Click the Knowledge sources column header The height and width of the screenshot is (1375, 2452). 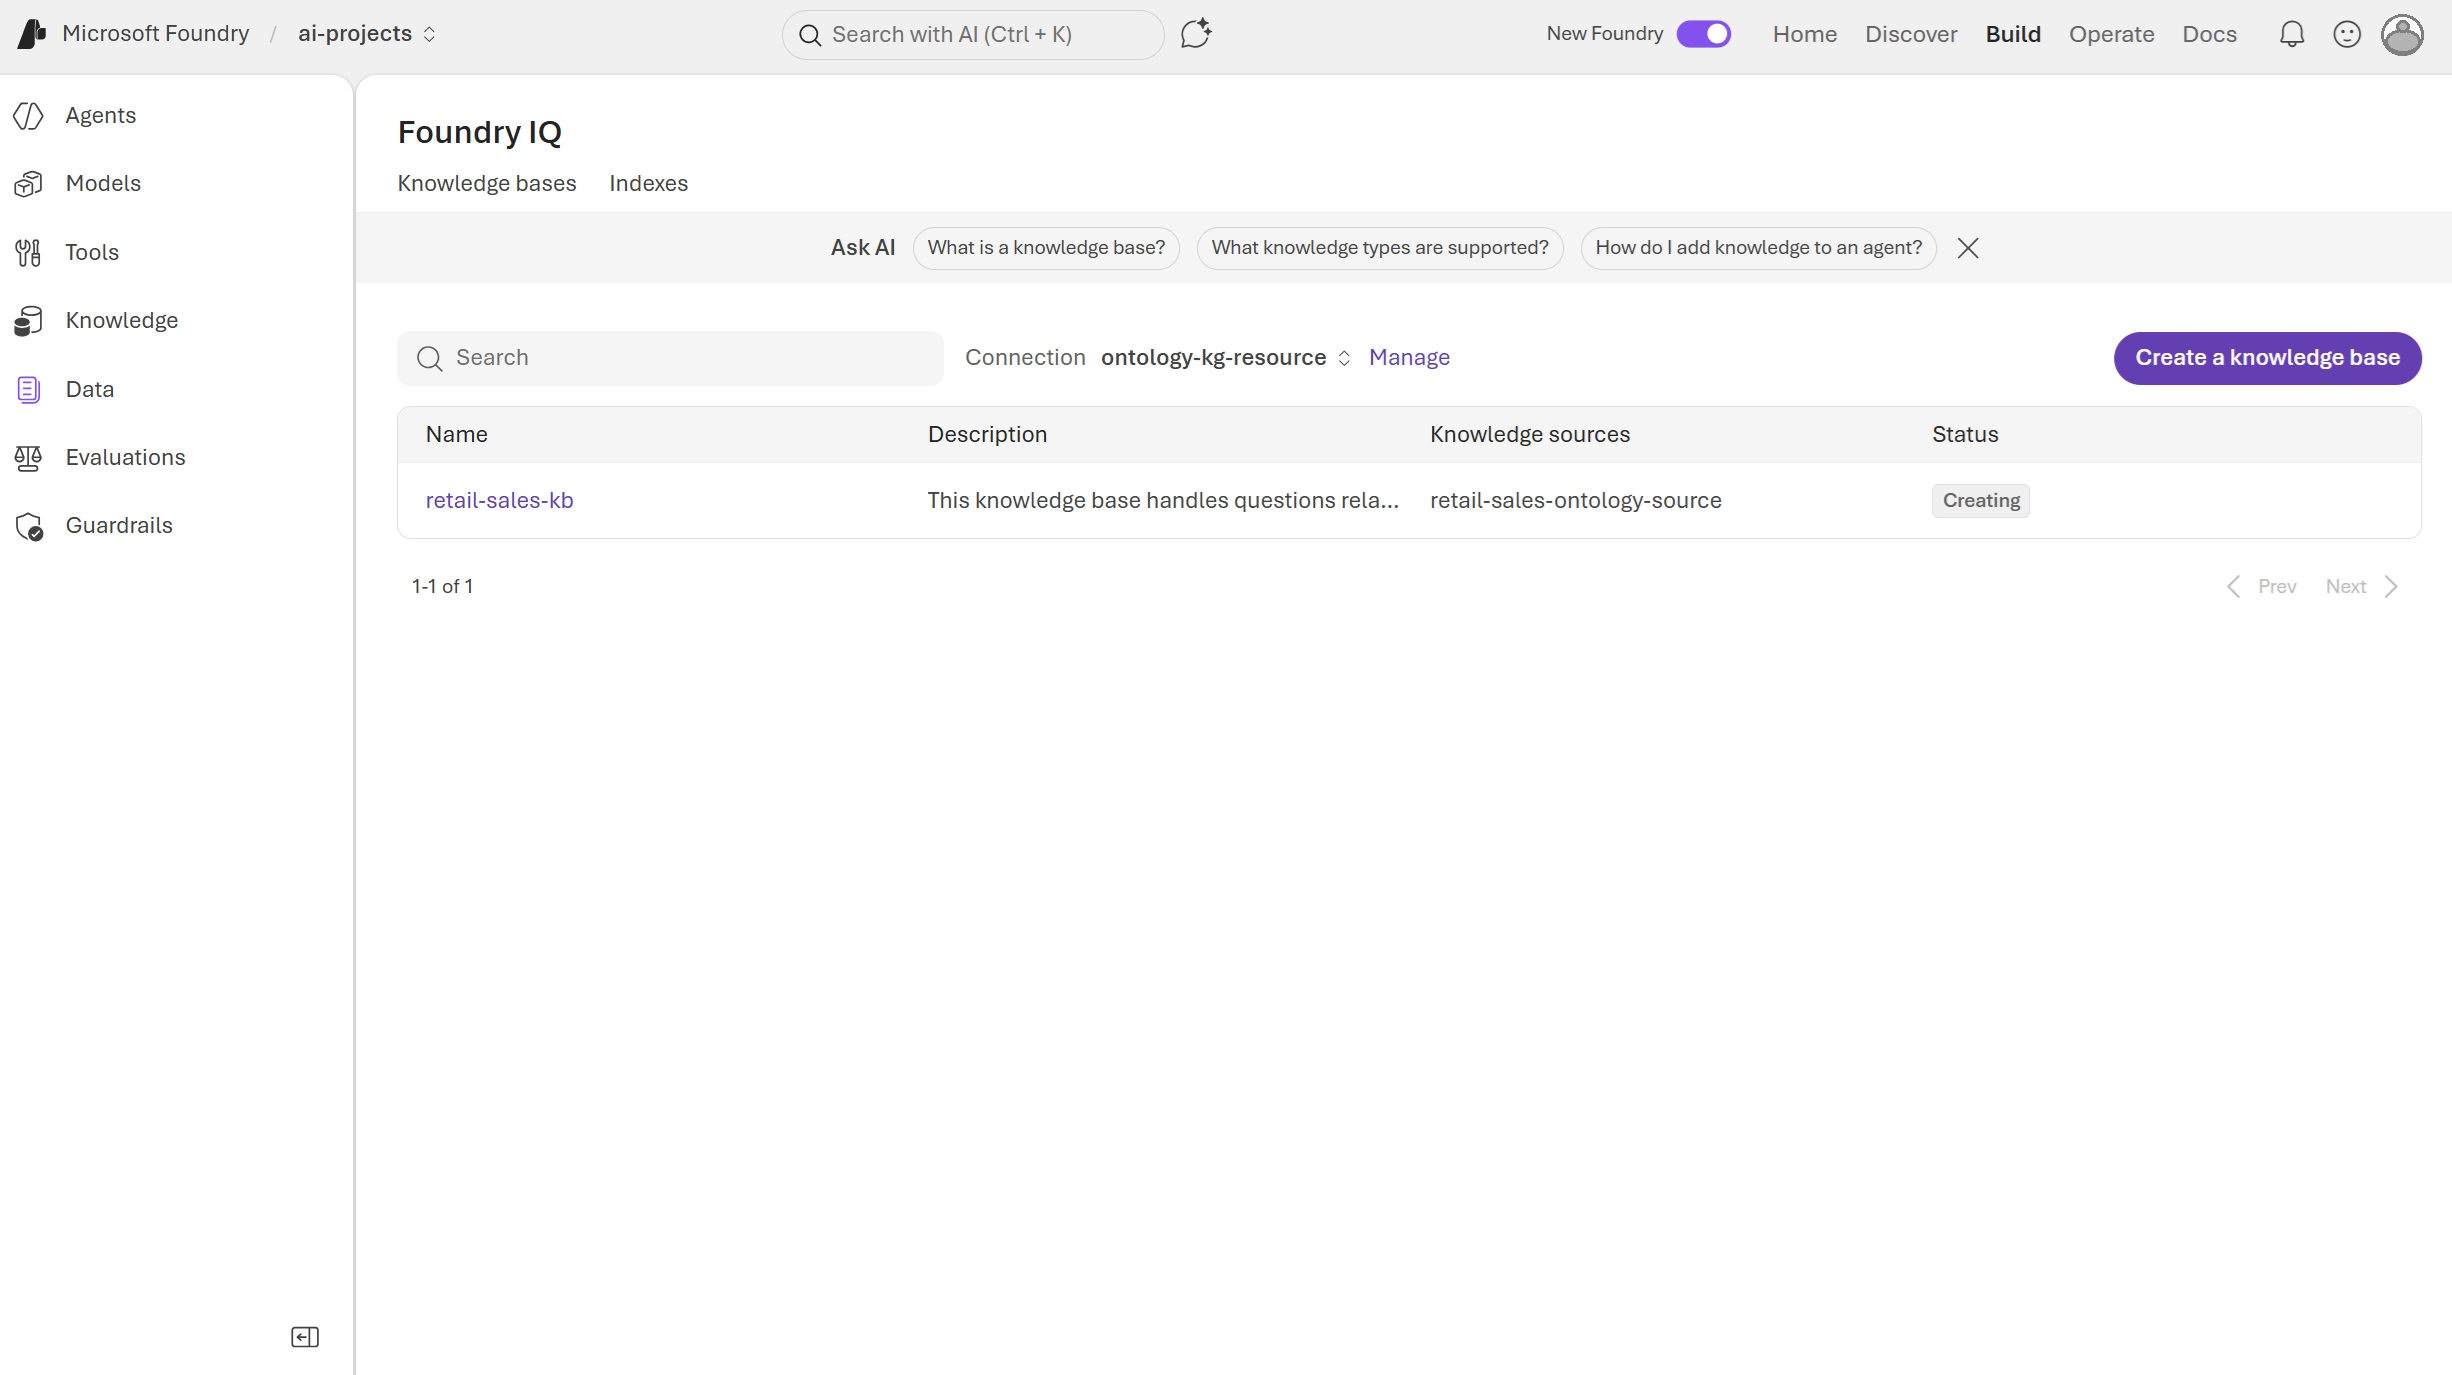(x=1529, y=435)
